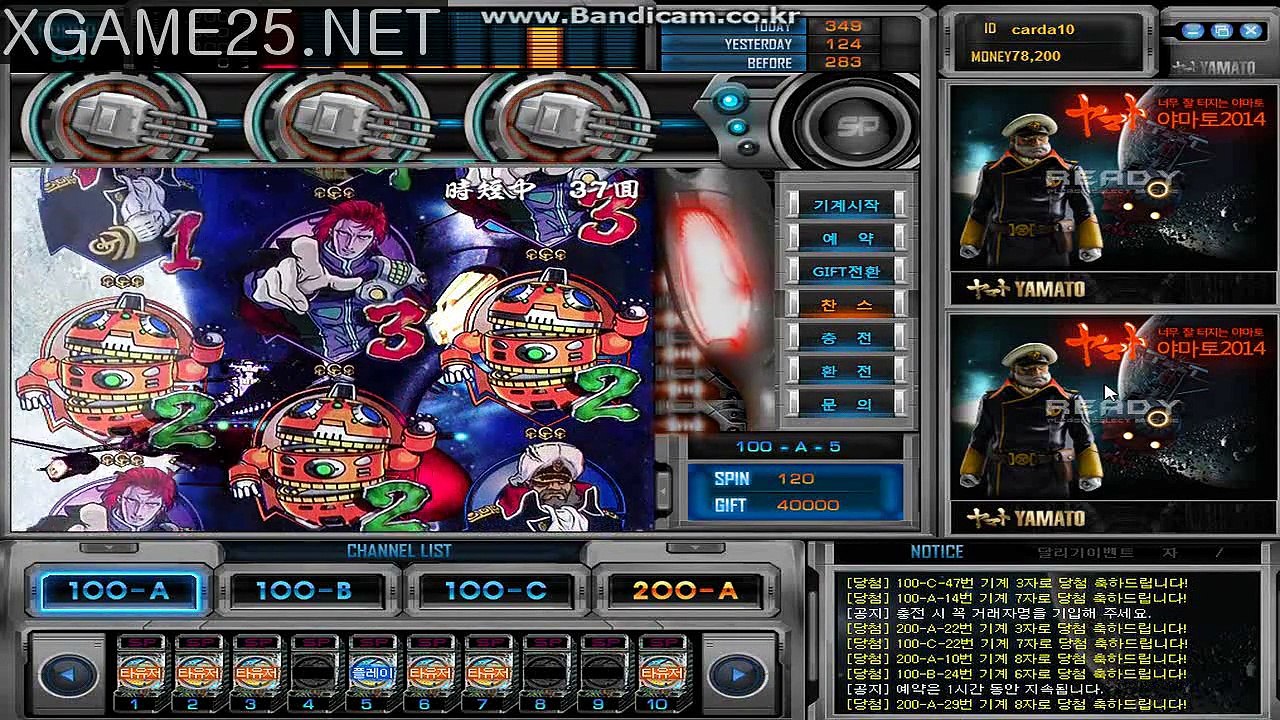The width and height of the screenshot is (1280, 720).
Task: Click the third cannon turret indicator
Action: (x=562, y=122)
